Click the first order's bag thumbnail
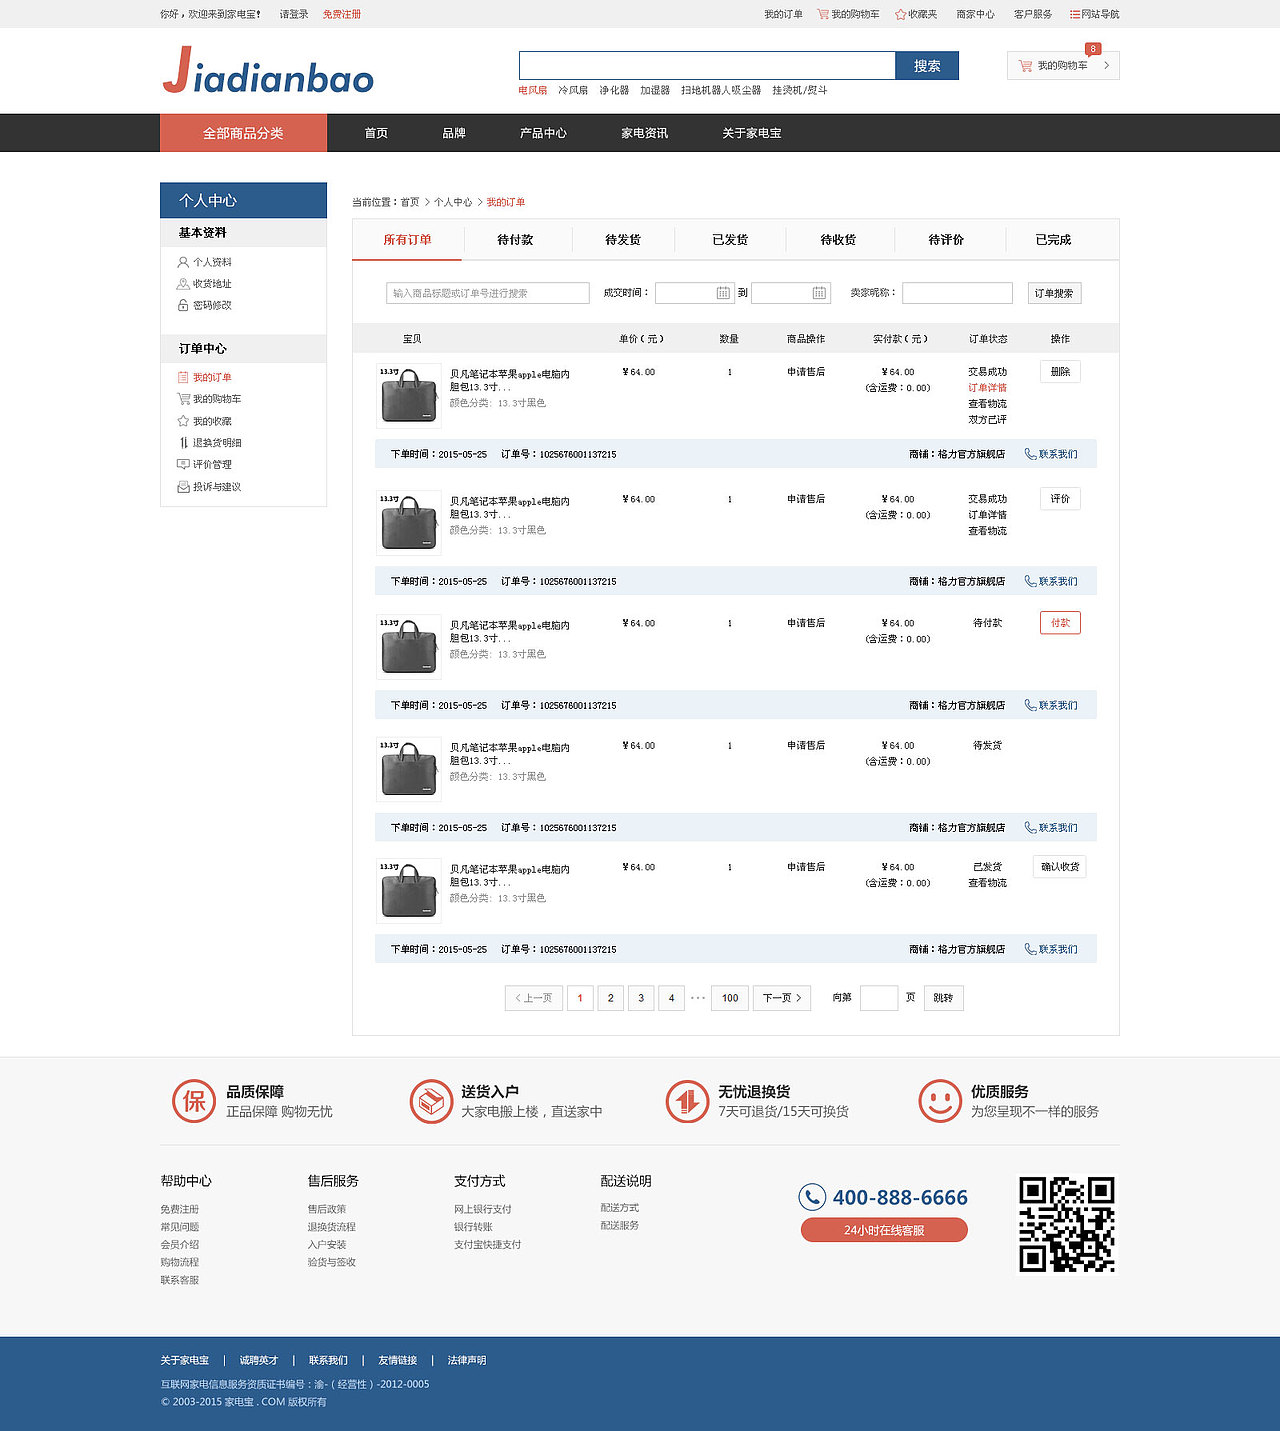Image resolution: width=1280 pixels, height=1431 pixels. [408, 396]
